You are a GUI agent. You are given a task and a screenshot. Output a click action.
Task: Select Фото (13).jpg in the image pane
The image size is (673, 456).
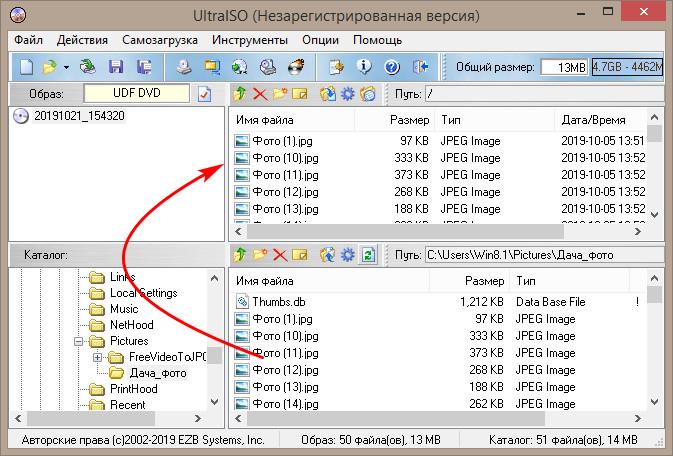[x=285, y=209]
